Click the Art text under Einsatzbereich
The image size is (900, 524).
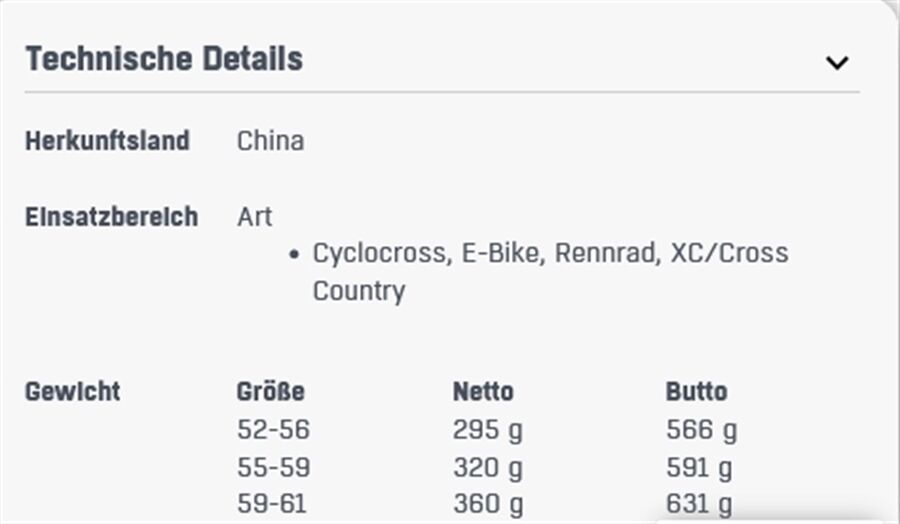coord(254,217)
